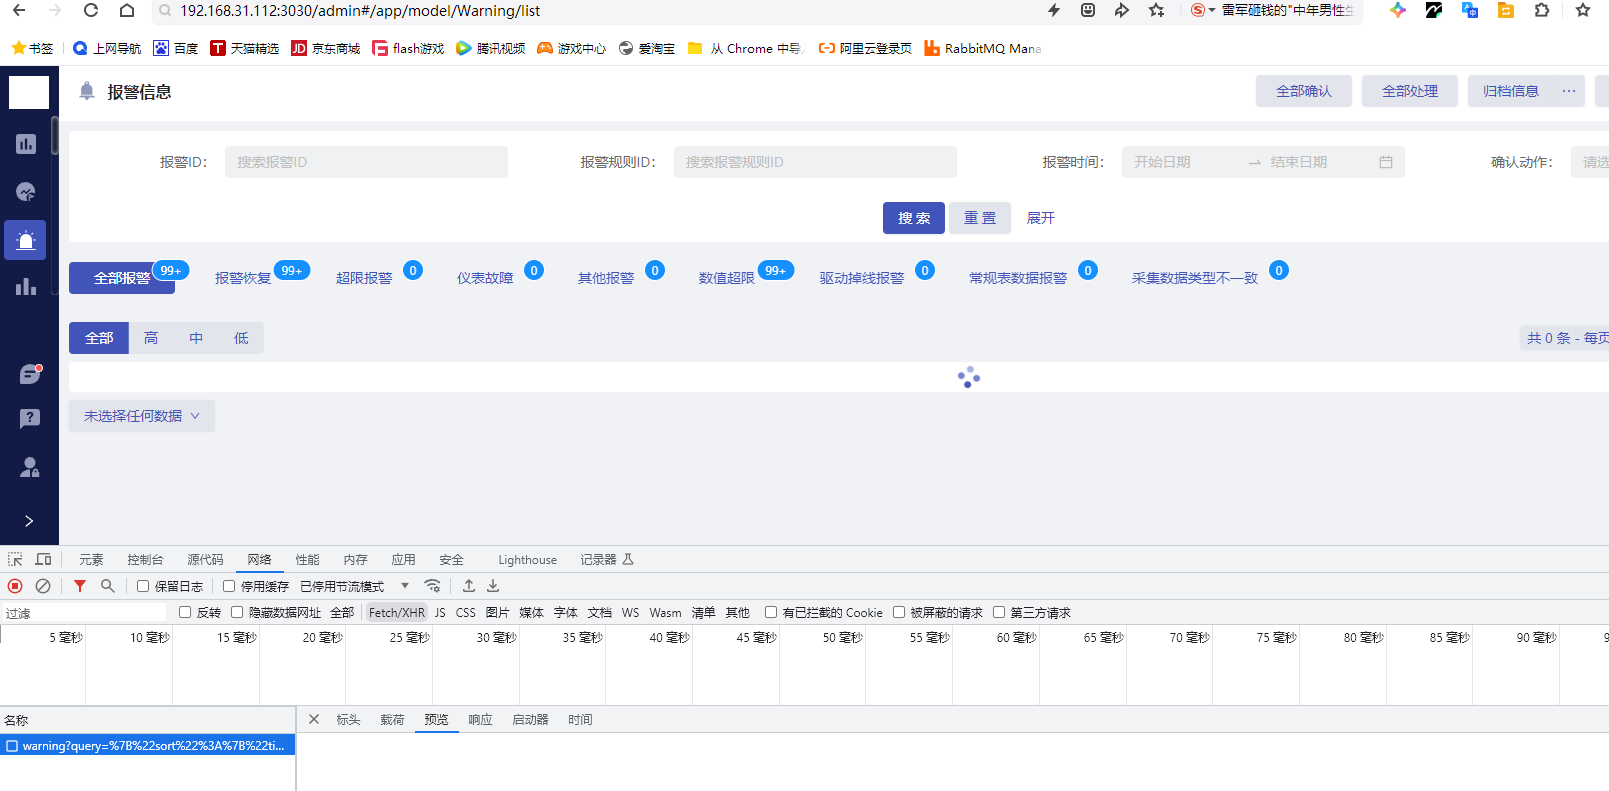Enable the 保留日志 checkbox
Image resolution: width=1609 pixels, height=791 pixels.
coord(143,586)
